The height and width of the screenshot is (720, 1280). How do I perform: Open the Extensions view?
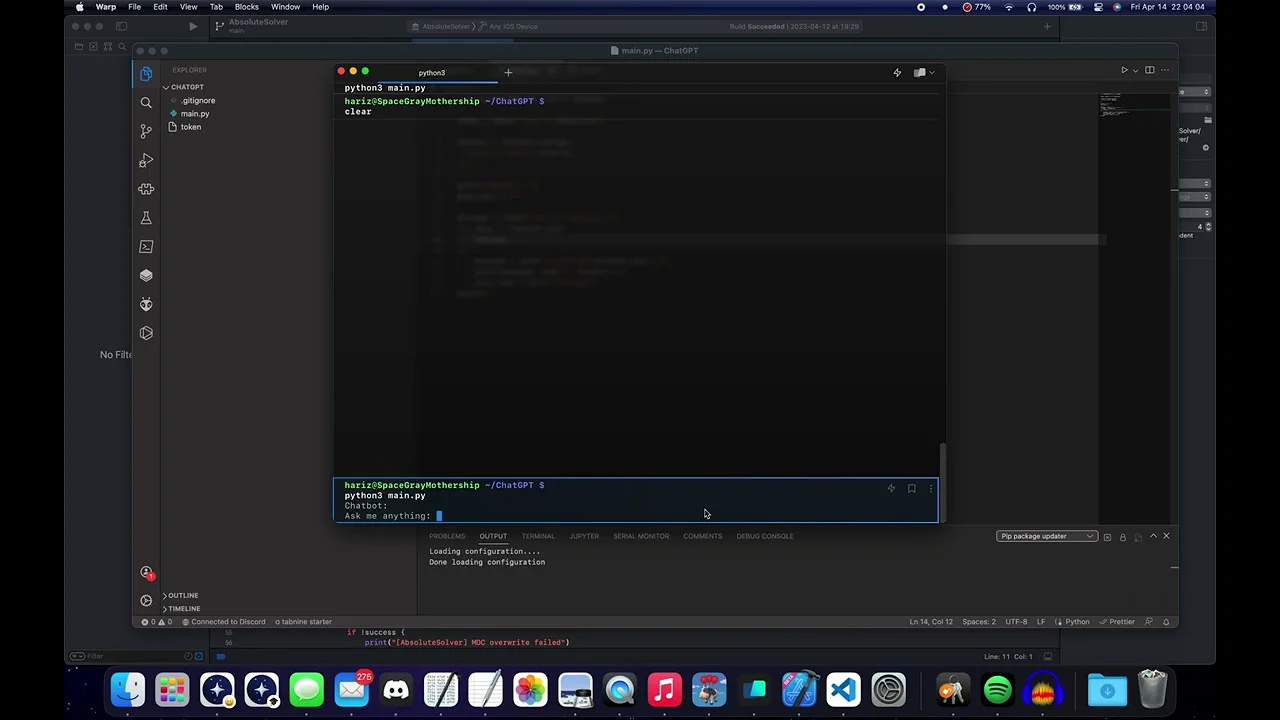pyautogui.click(x=146, y=189)
